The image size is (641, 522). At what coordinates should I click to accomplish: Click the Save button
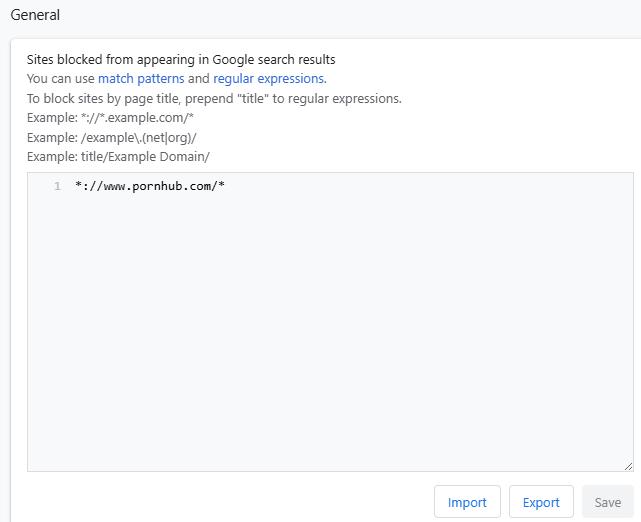[x=607, y=502]
